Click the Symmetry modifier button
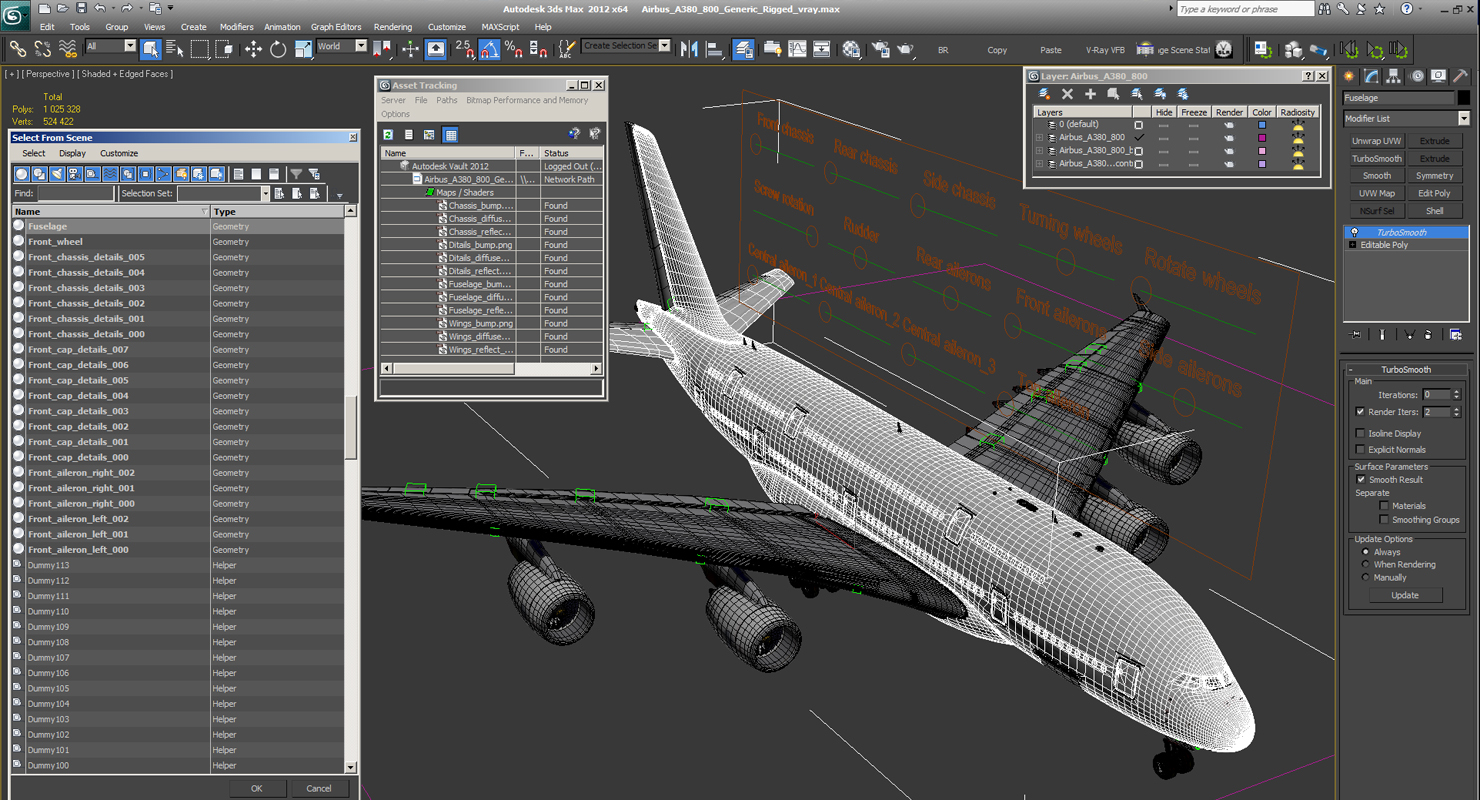Screen dimensions: 1480x800 1434,176
